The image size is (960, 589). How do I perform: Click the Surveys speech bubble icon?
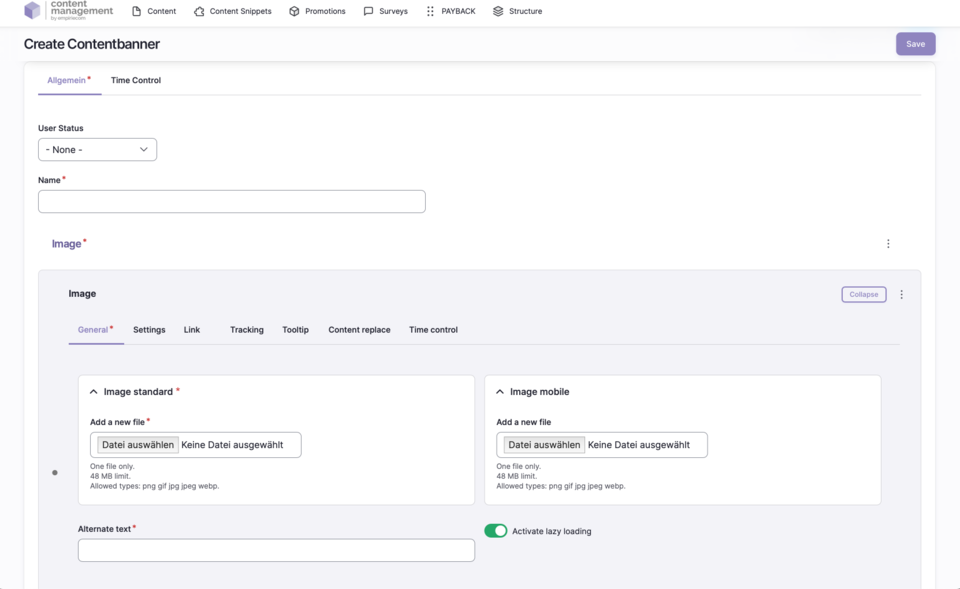pyautogui.click(x=368, y=11)
